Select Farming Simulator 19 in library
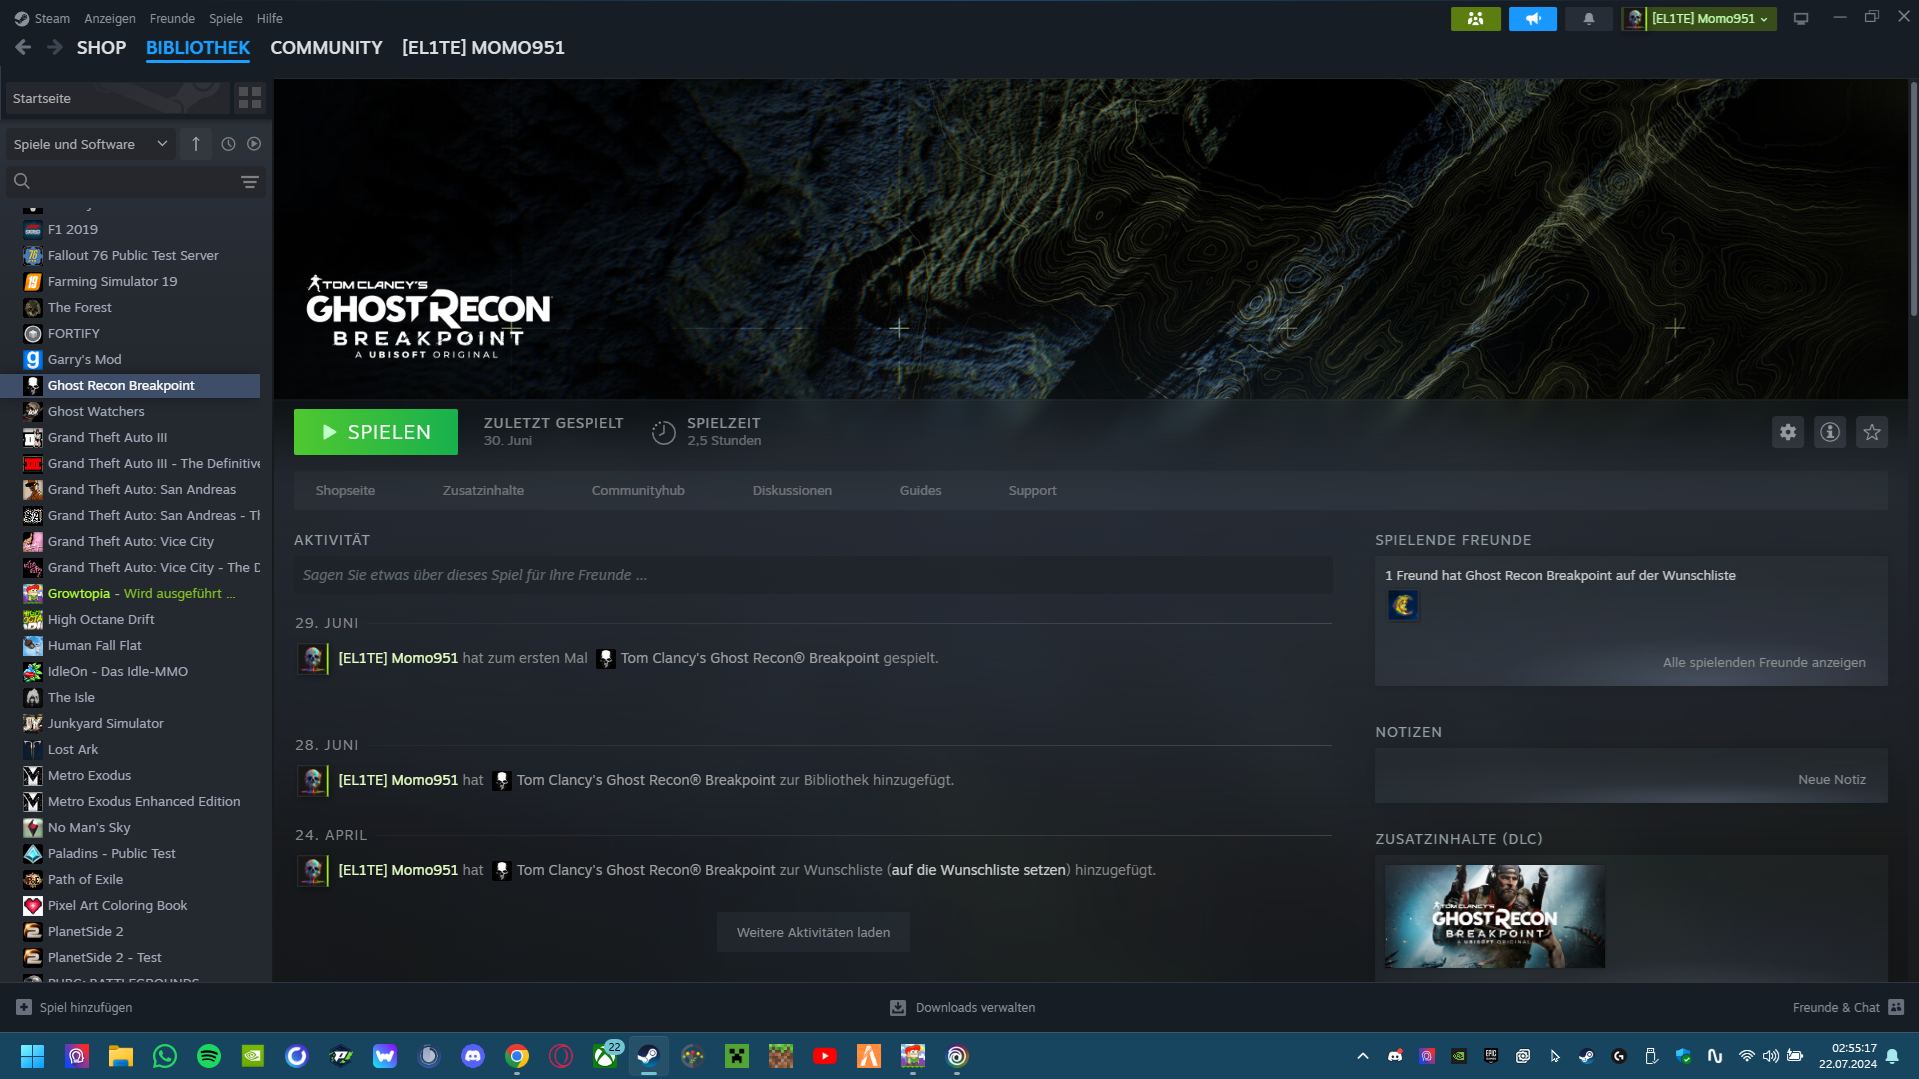This screenshot has height=1079, width=1919. tap(132, 281)
